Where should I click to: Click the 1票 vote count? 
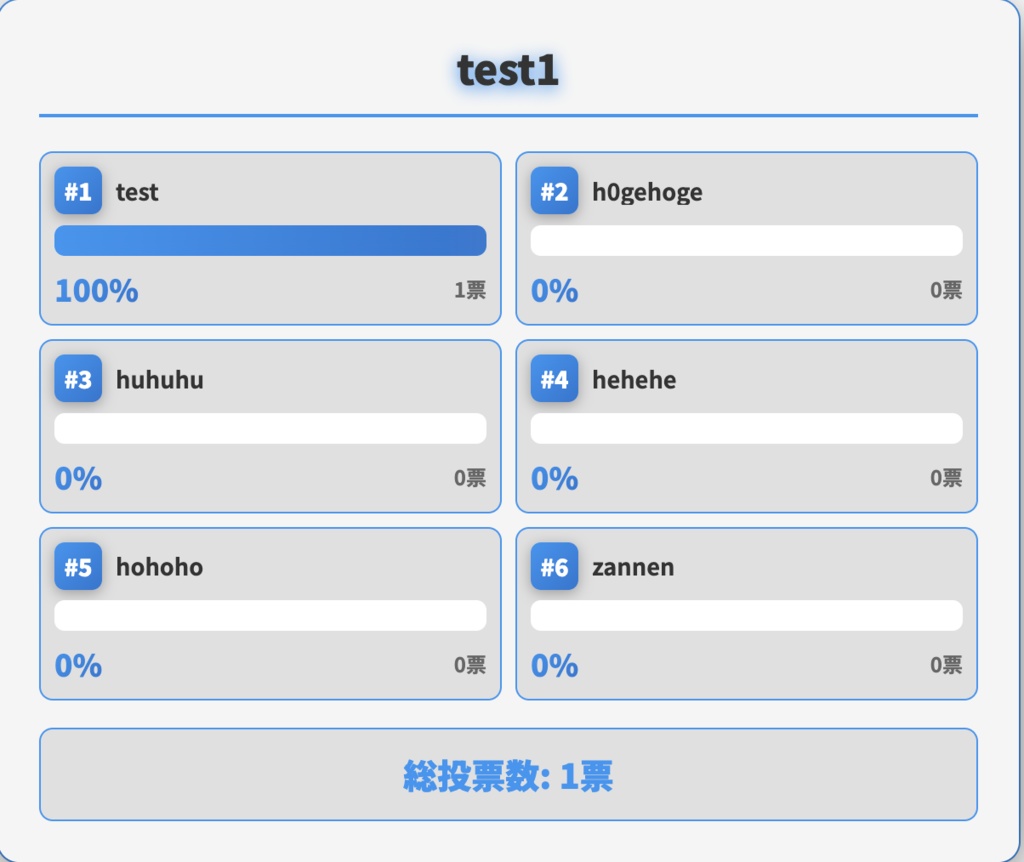coord(470,290)
